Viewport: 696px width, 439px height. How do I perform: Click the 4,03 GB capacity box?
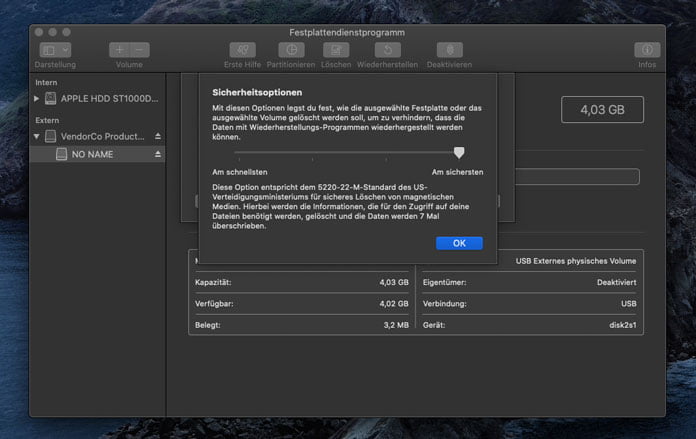coord(601,110)
